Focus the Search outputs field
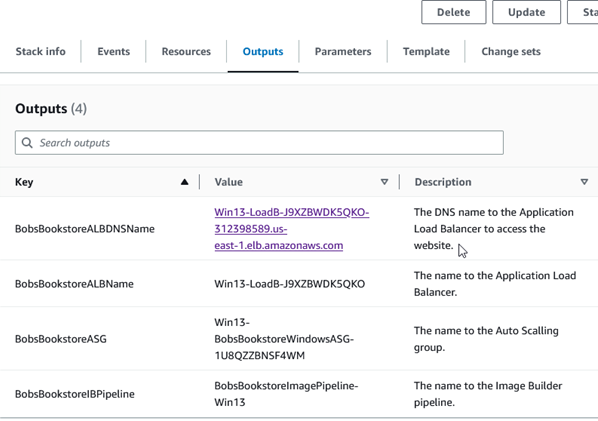Image resolution: width=598 pixels, height=421 pixels. (x=259, y=143)
